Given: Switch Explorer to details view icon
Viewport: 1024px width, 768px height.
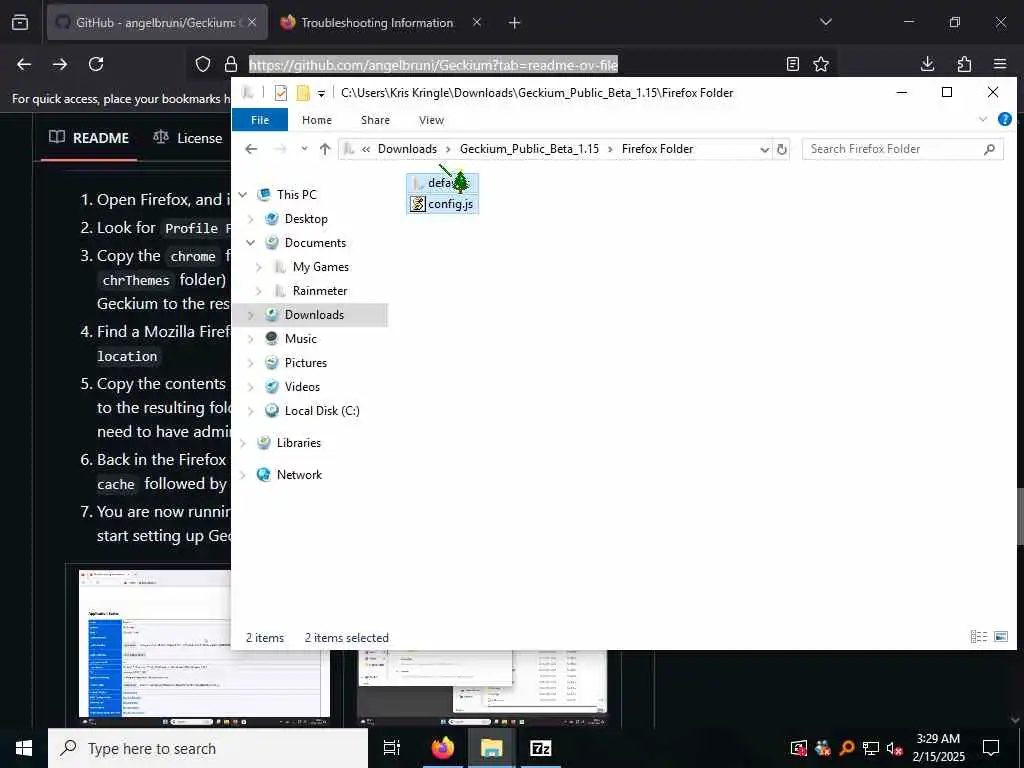Looking at the screenshot, I should [x=978, y=637].
